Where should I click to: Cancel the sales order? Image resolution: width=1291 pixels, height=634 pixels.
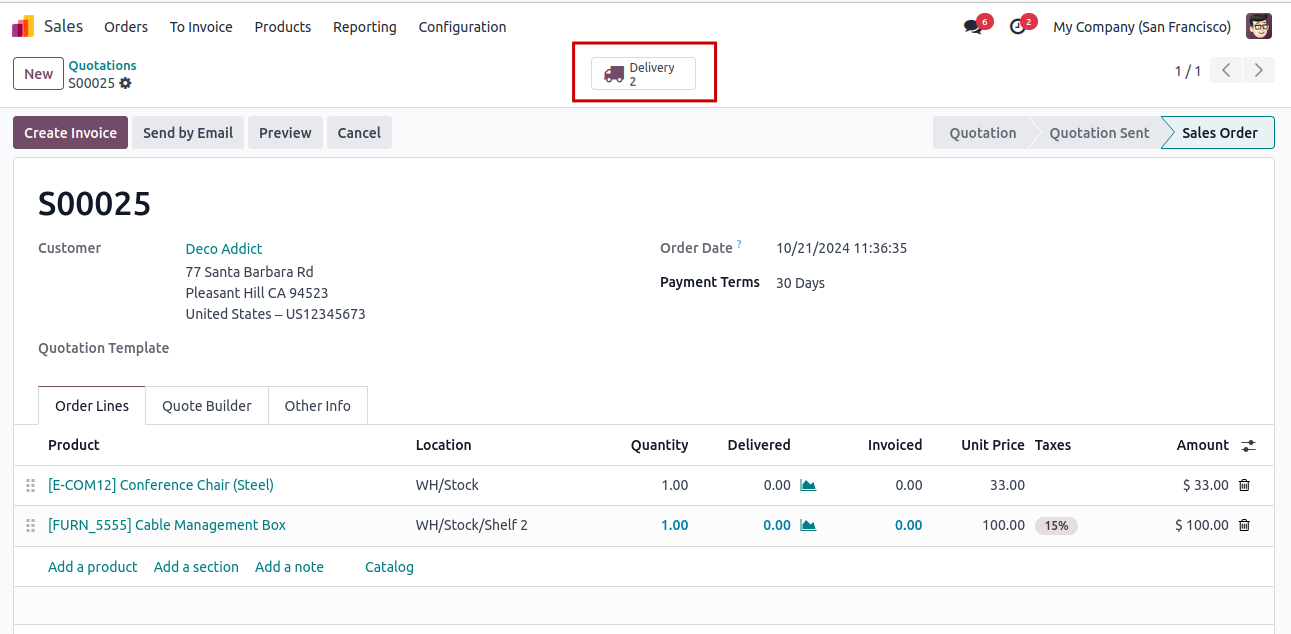[x=359, y=133]
